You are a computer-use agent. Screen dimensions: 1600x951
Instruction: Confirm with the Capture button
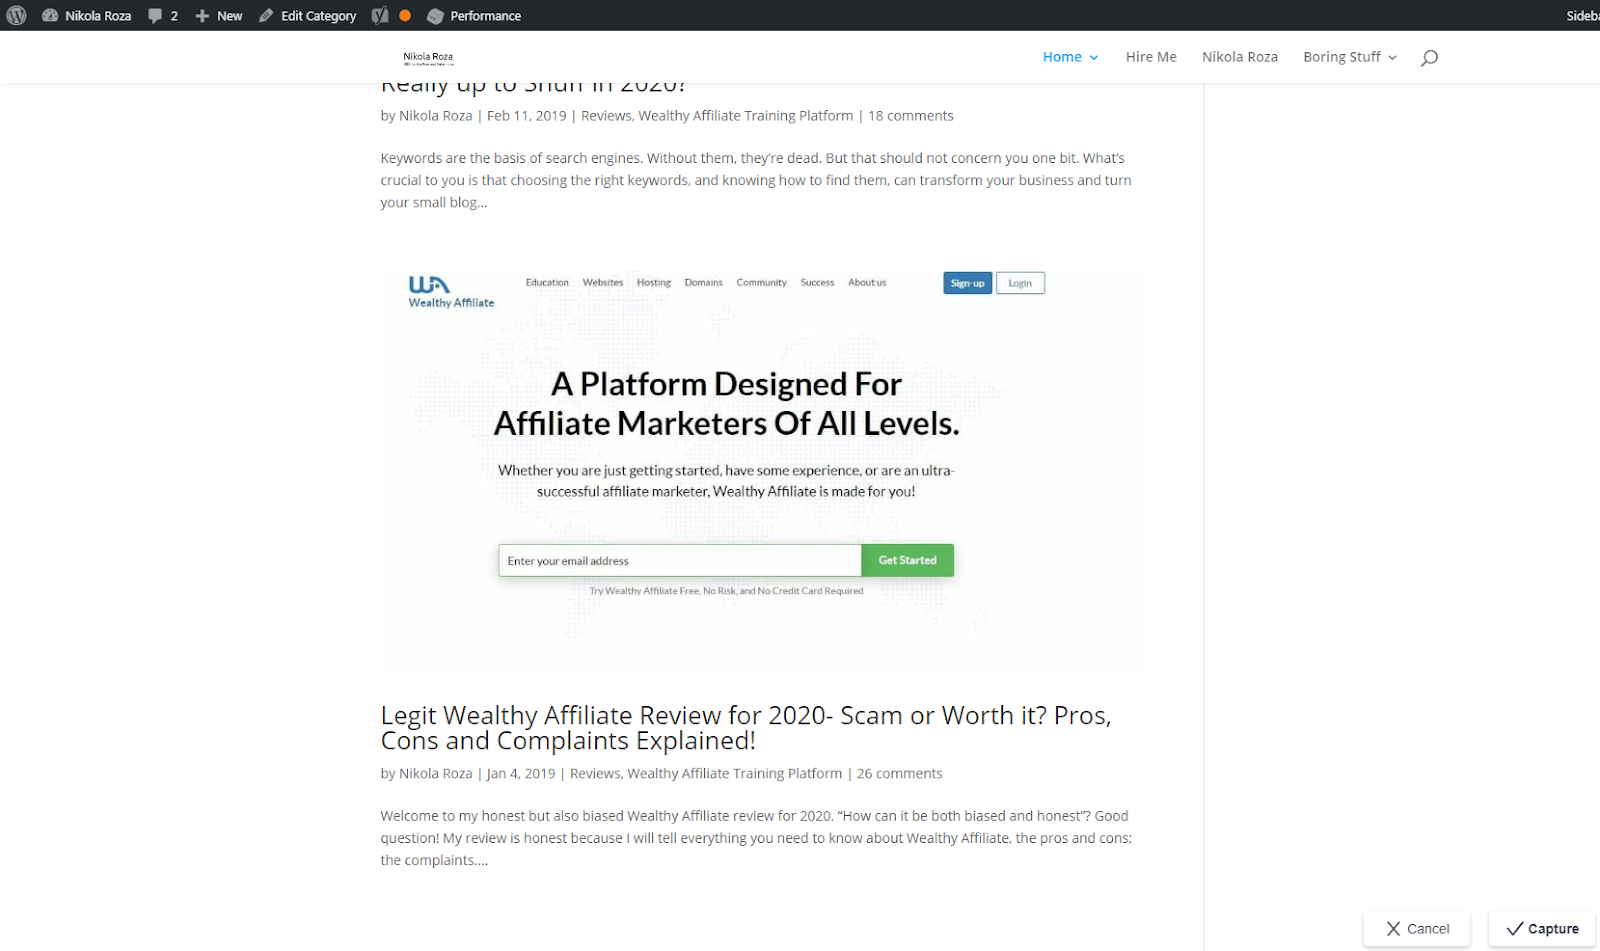point(1542,929)
